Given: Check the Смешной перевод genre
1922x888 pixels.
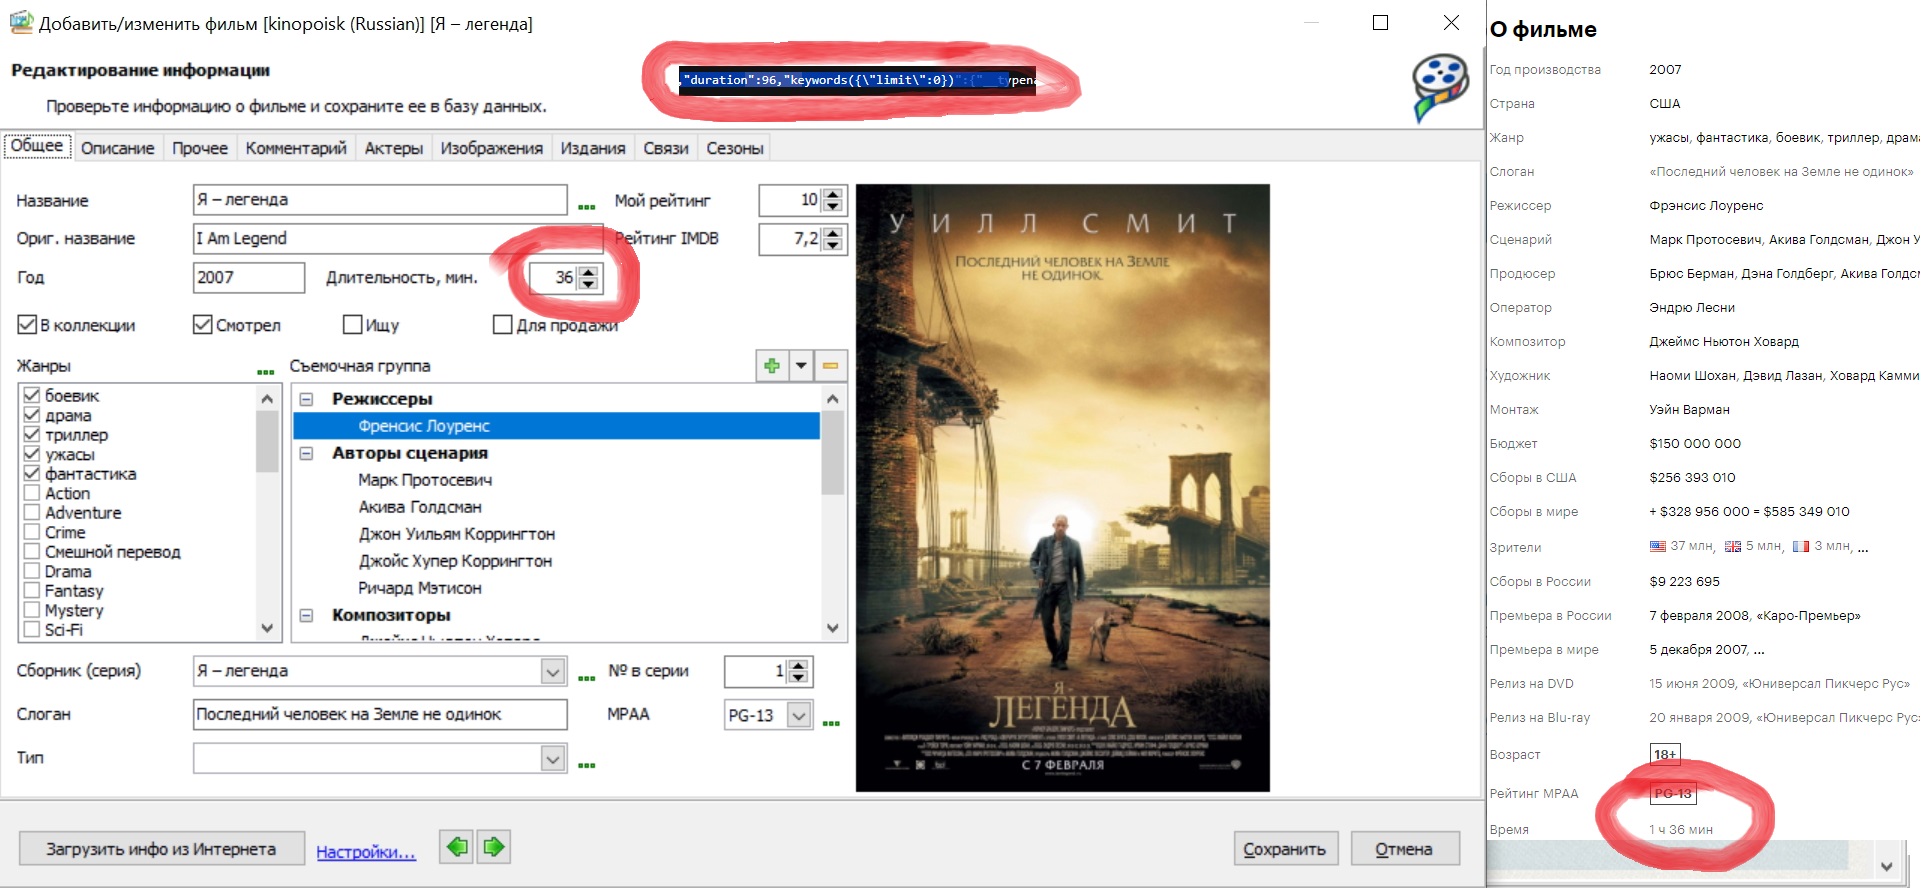Looking at the screenshot, I should click(32, 551).
